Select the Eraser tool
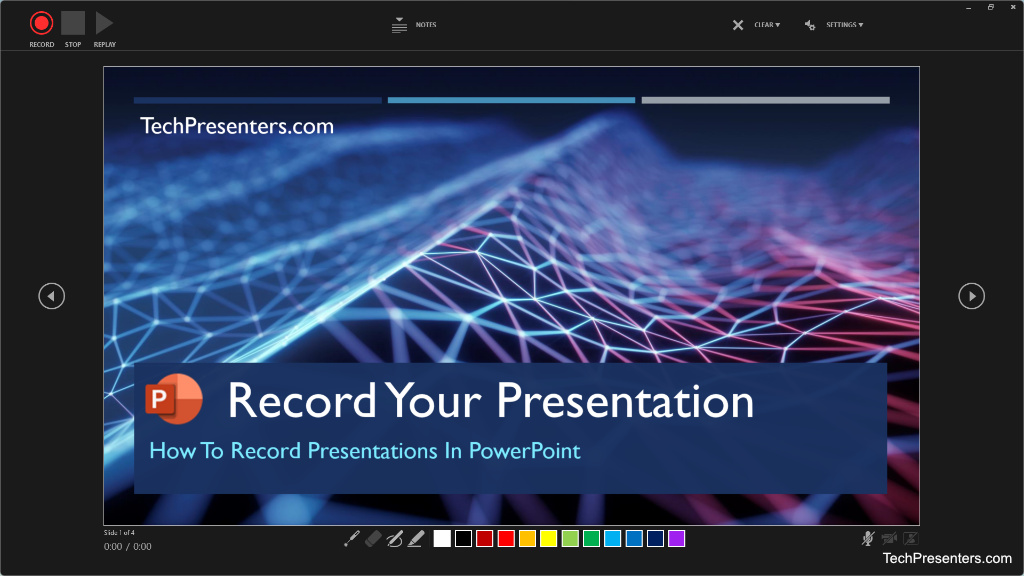 click(x=373, y=539)
